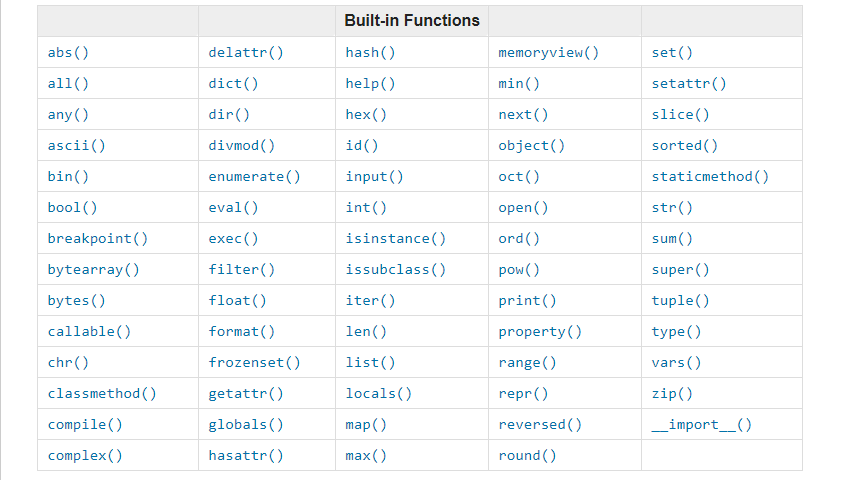Open the help() link
This screenshot has height=480, width=846.
[370, 84]
